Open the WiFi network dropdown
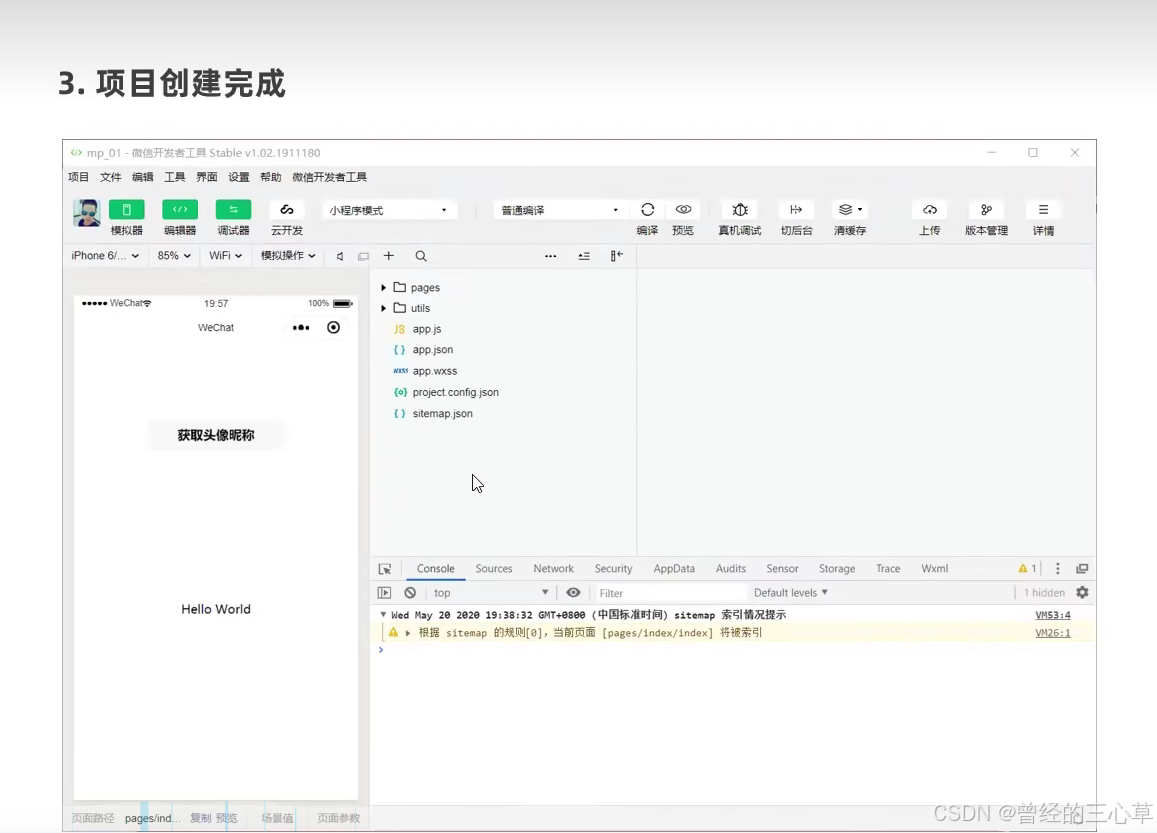Image resolution: width=1157 pixels, height=833 pixels. point(225,255)
